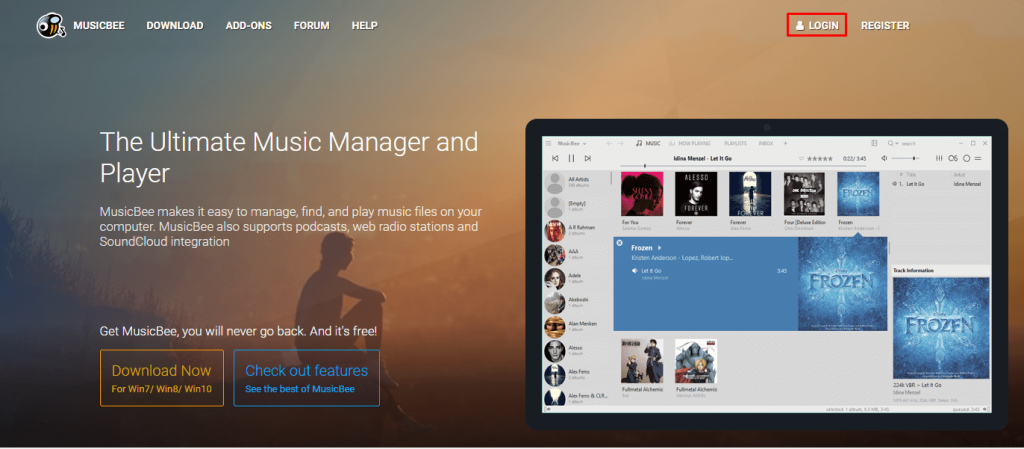This screenshot has width=1024, height=449.
Task: Select the [Empty] artist entry
Action: (x=577, y=206)
